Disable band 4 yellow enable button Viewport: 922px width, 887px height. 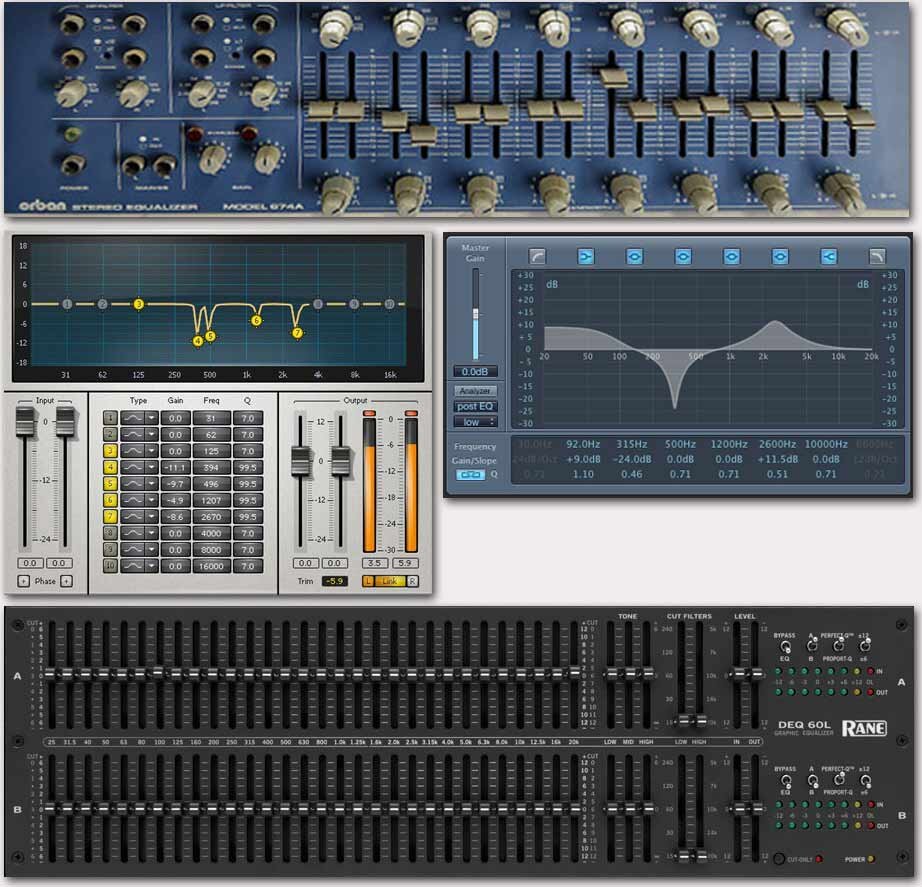[x=110, y=468]
